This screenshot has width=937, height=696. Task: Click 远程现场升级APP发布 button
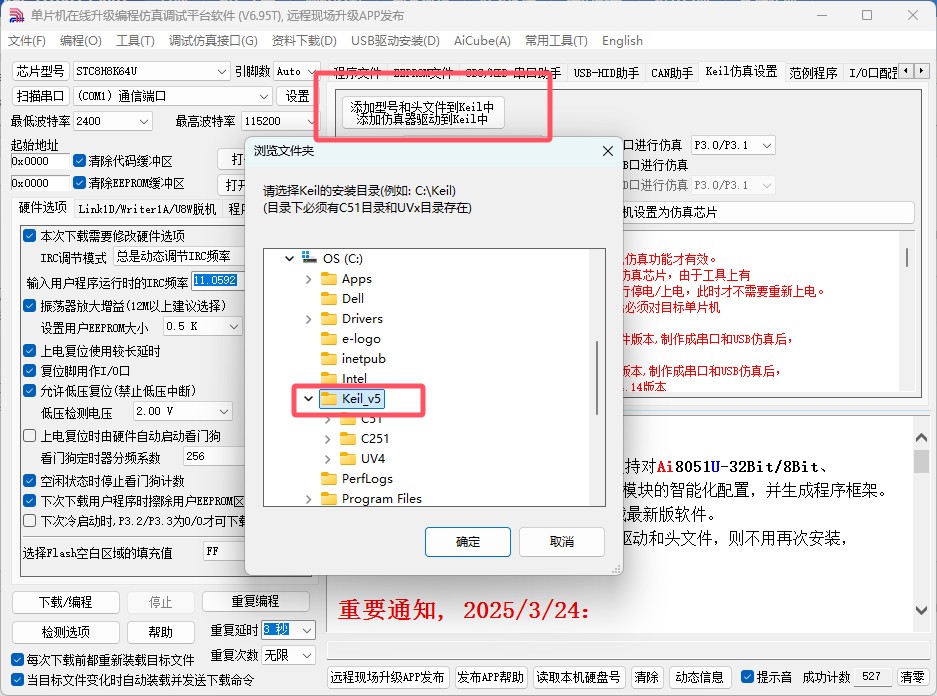click(387, 677)
